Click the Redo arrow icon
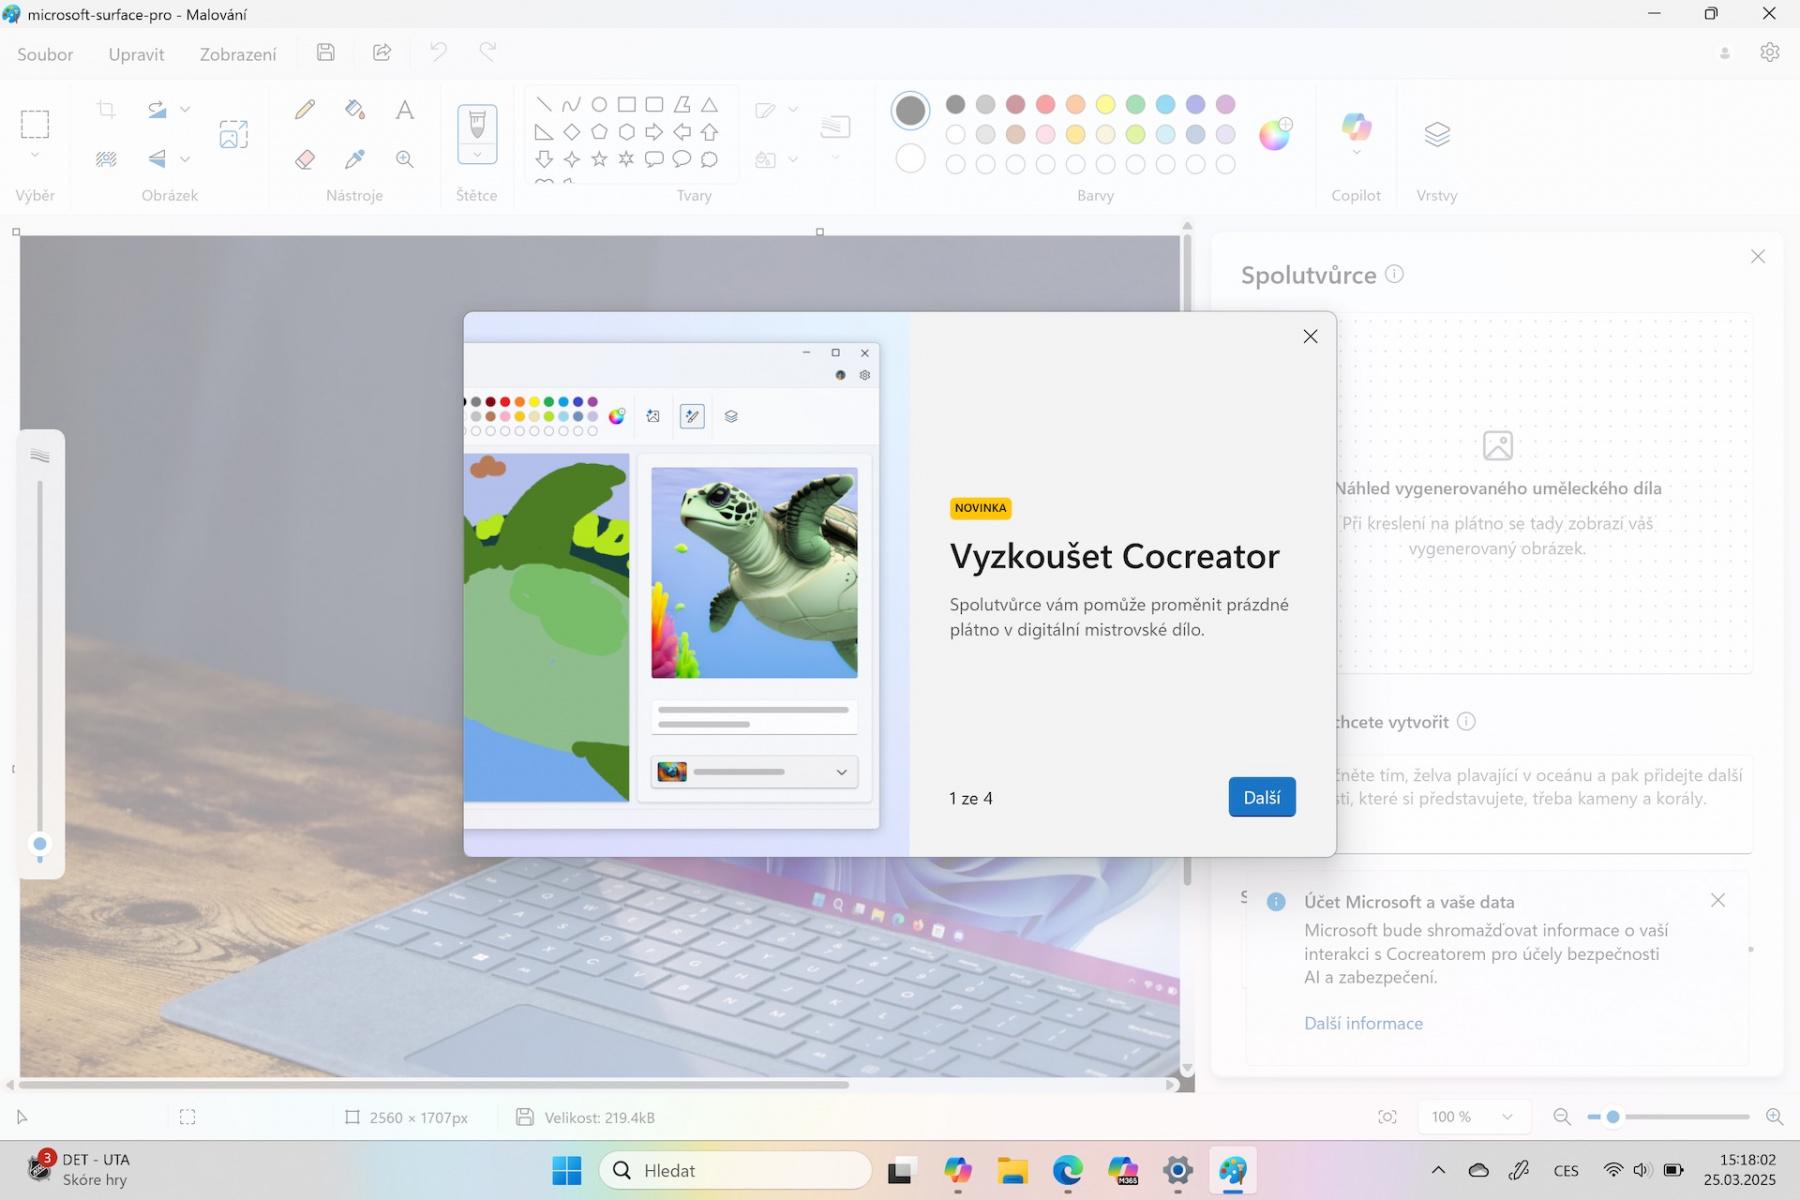Image resolution: width=1800 pixels, height=1200 pixels. coord(488,52)
